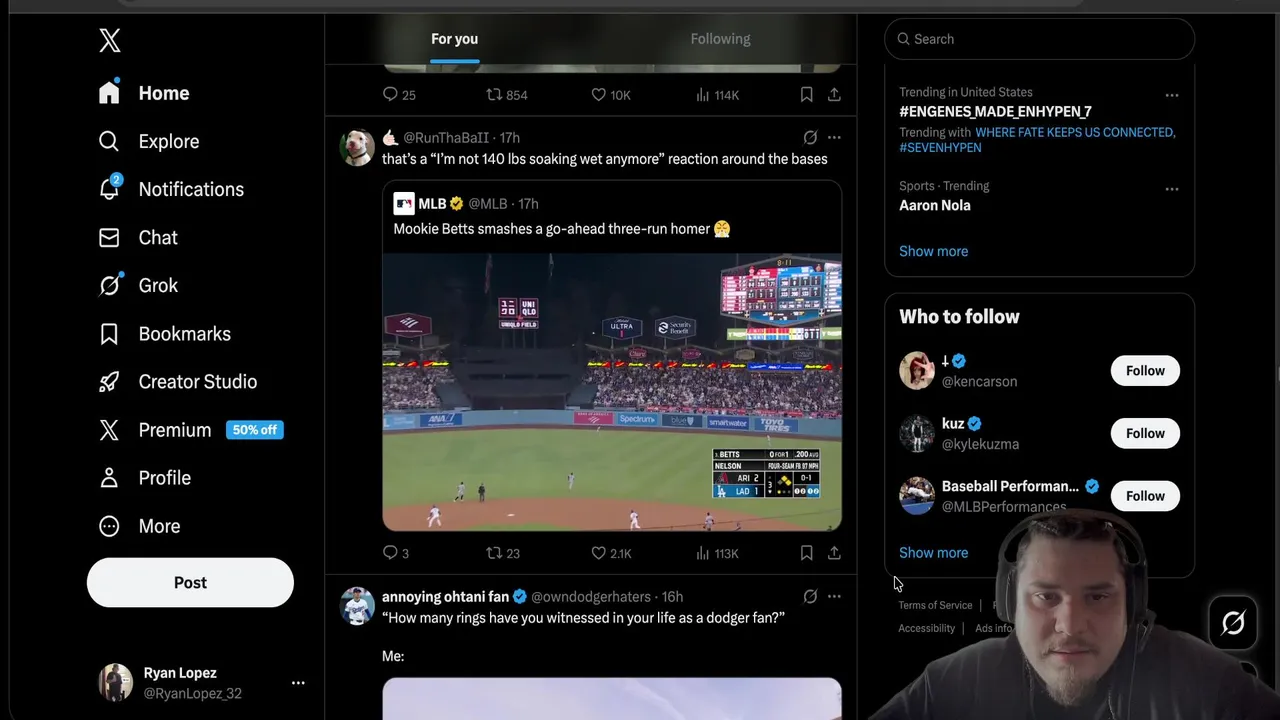
Task: Open image in ohtani fan post
Action: (612, 699)
